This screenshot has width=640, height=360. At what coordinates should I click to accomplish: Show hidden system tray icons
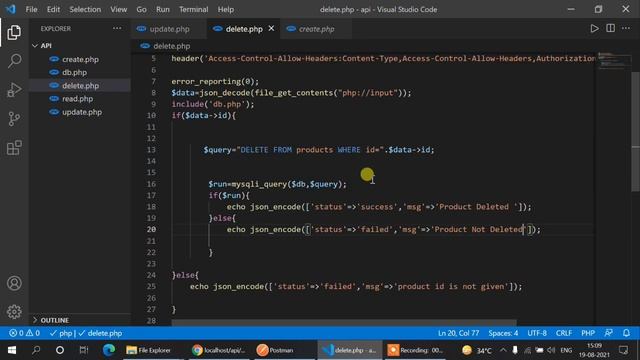point(503,350)
